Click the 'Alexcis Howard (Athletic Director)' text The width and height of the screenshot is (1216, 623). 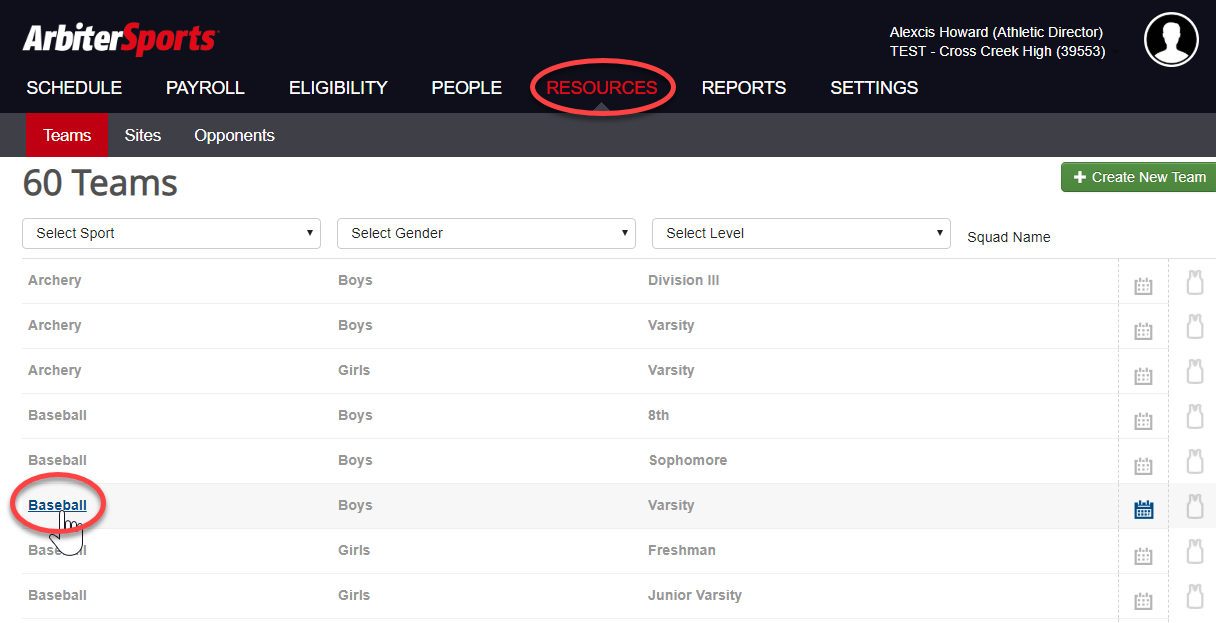996,32
